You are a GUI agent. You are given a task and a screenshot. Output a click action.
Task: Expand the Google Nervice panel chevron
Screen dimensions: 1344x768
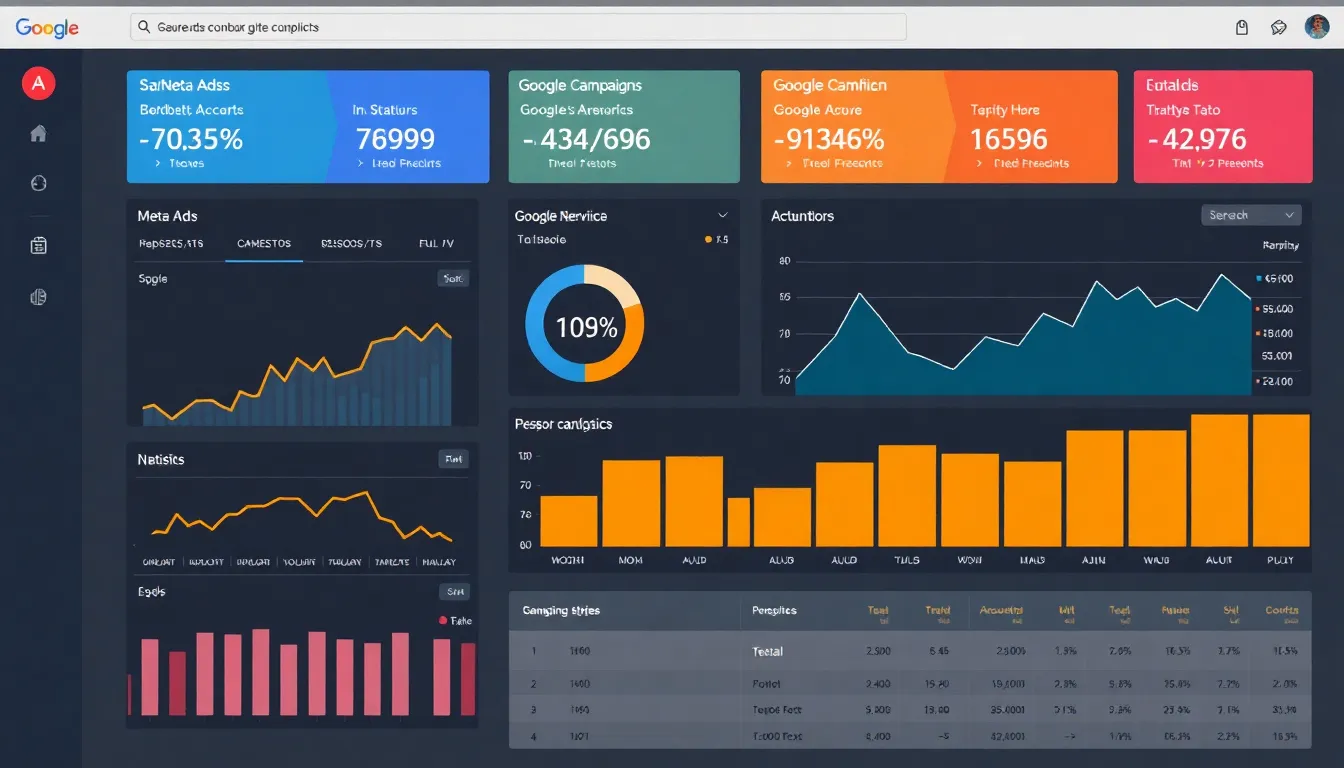click(722, 216)
